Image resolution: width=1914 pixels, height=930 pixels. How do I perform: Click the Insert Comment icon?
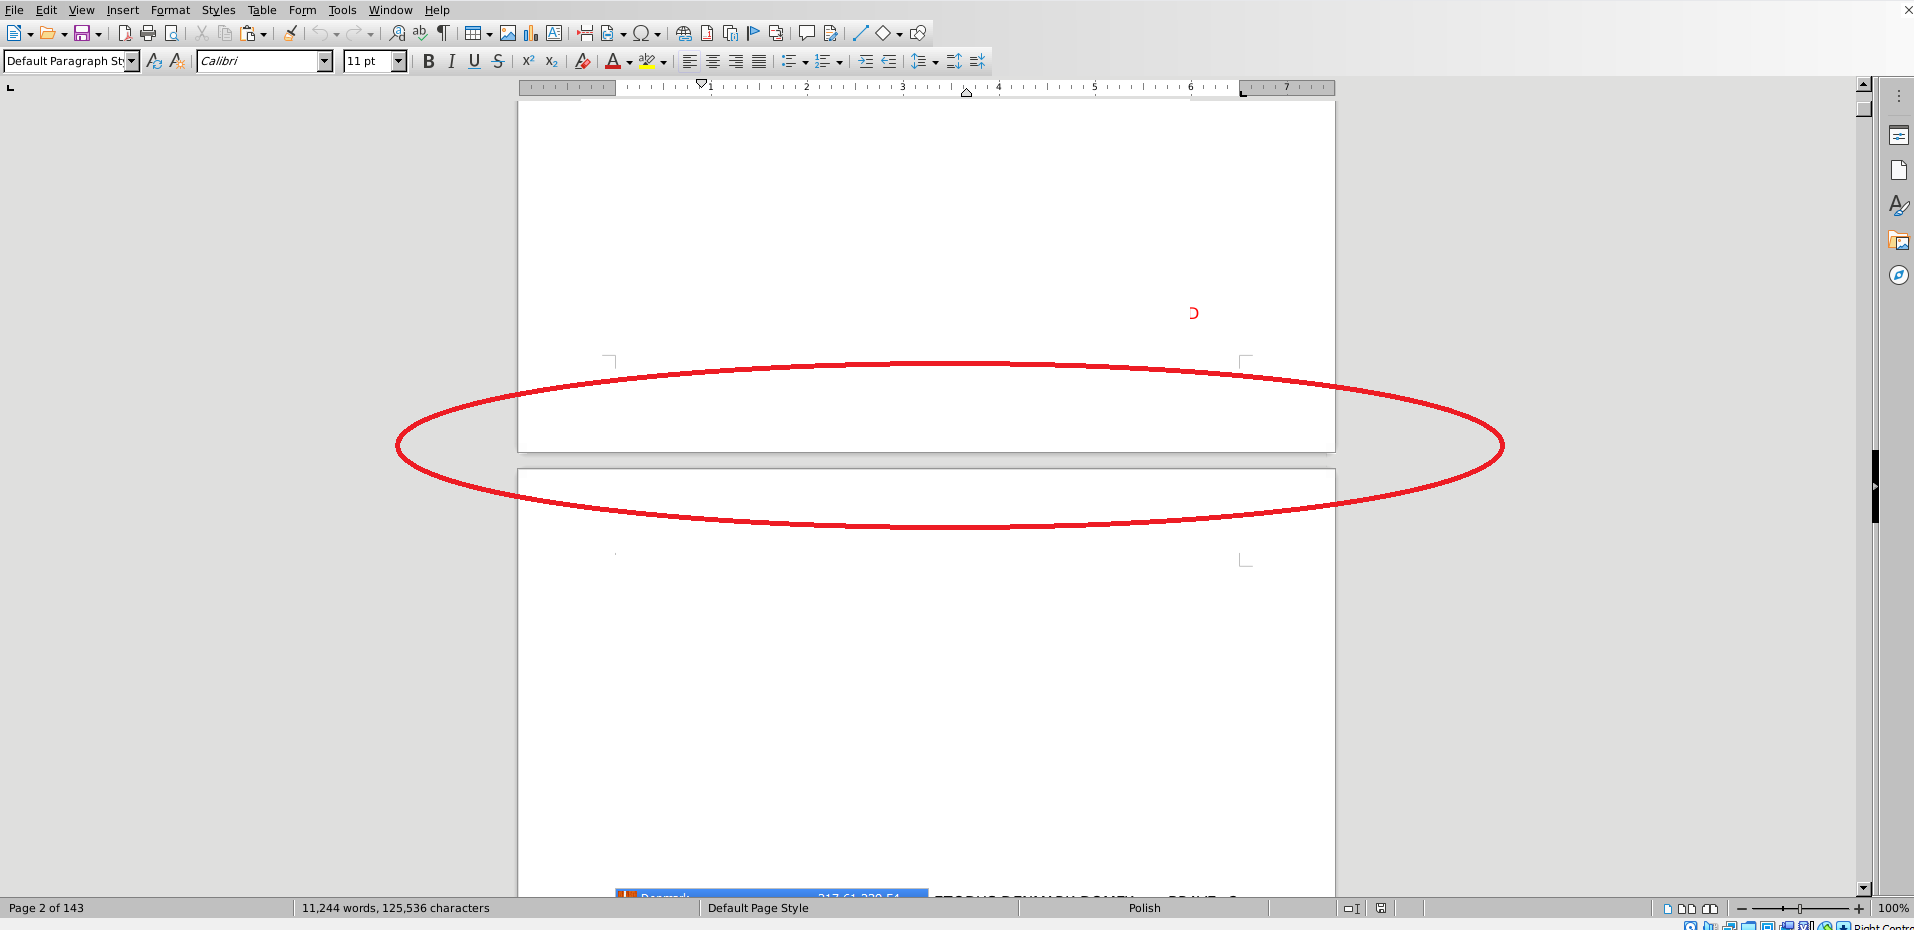(x=807, y=33)
